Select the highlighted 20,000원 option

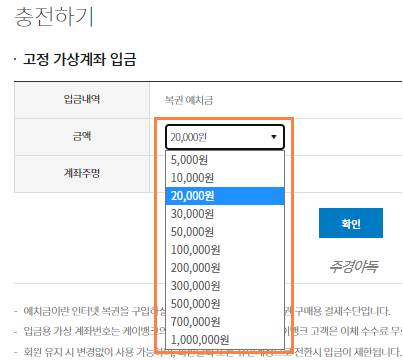(x=225, y=196)
